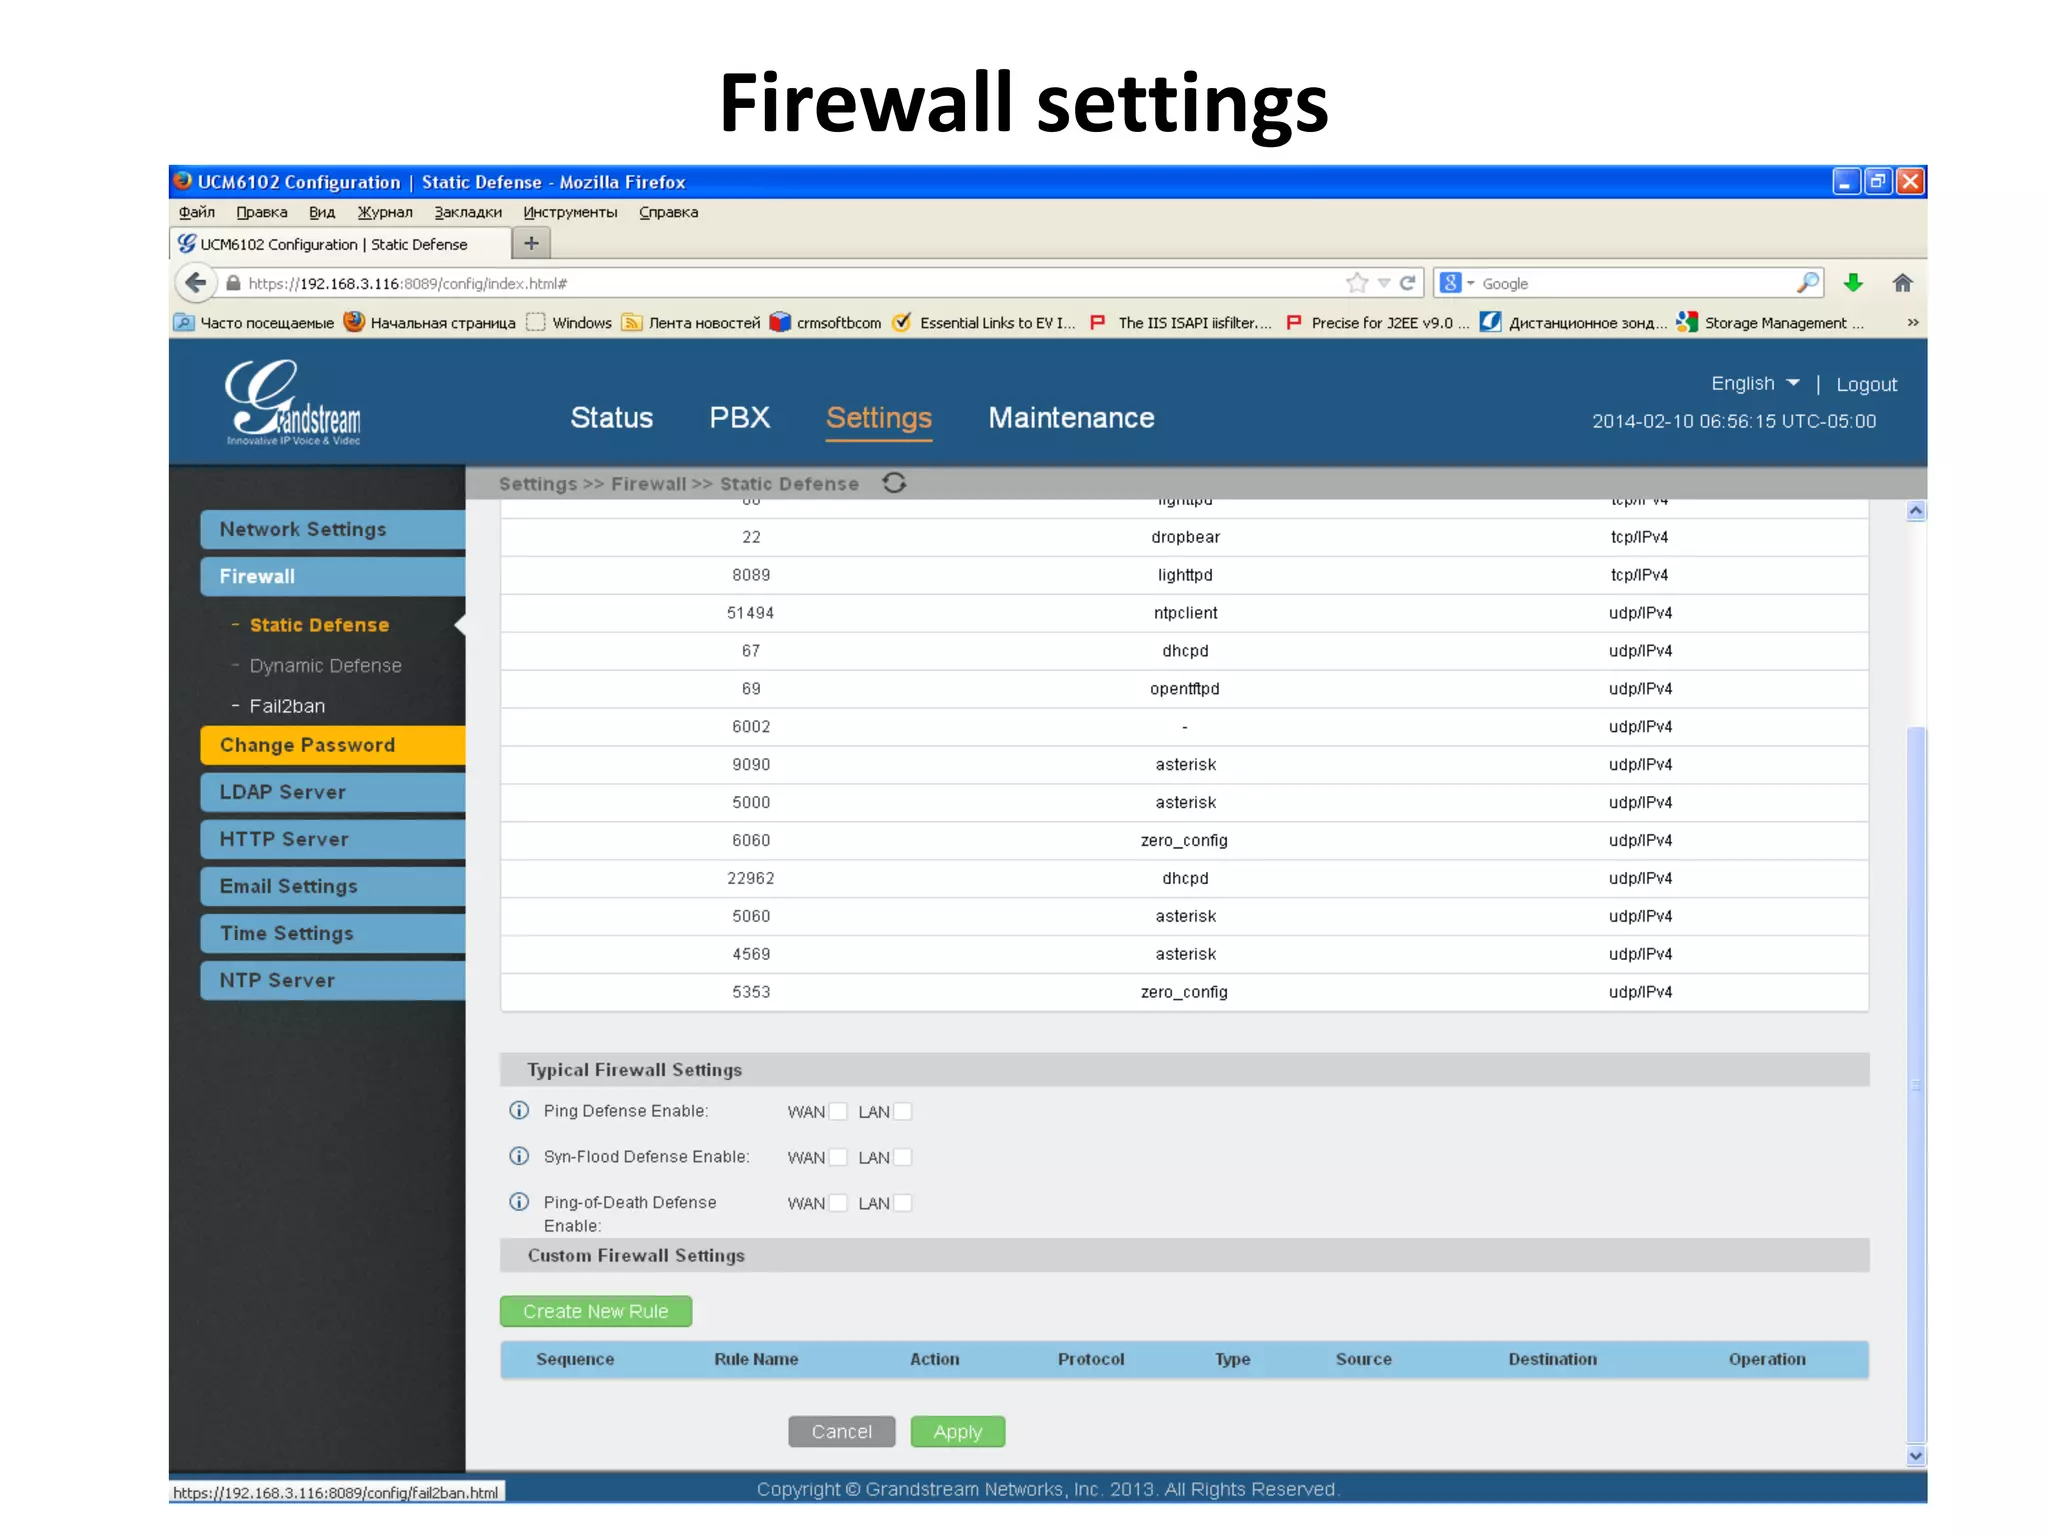Image resolution: width=2048 pixels, height=1536 pixels.
Task: Switch to the Status tab
Action: [x=611, y=418]
